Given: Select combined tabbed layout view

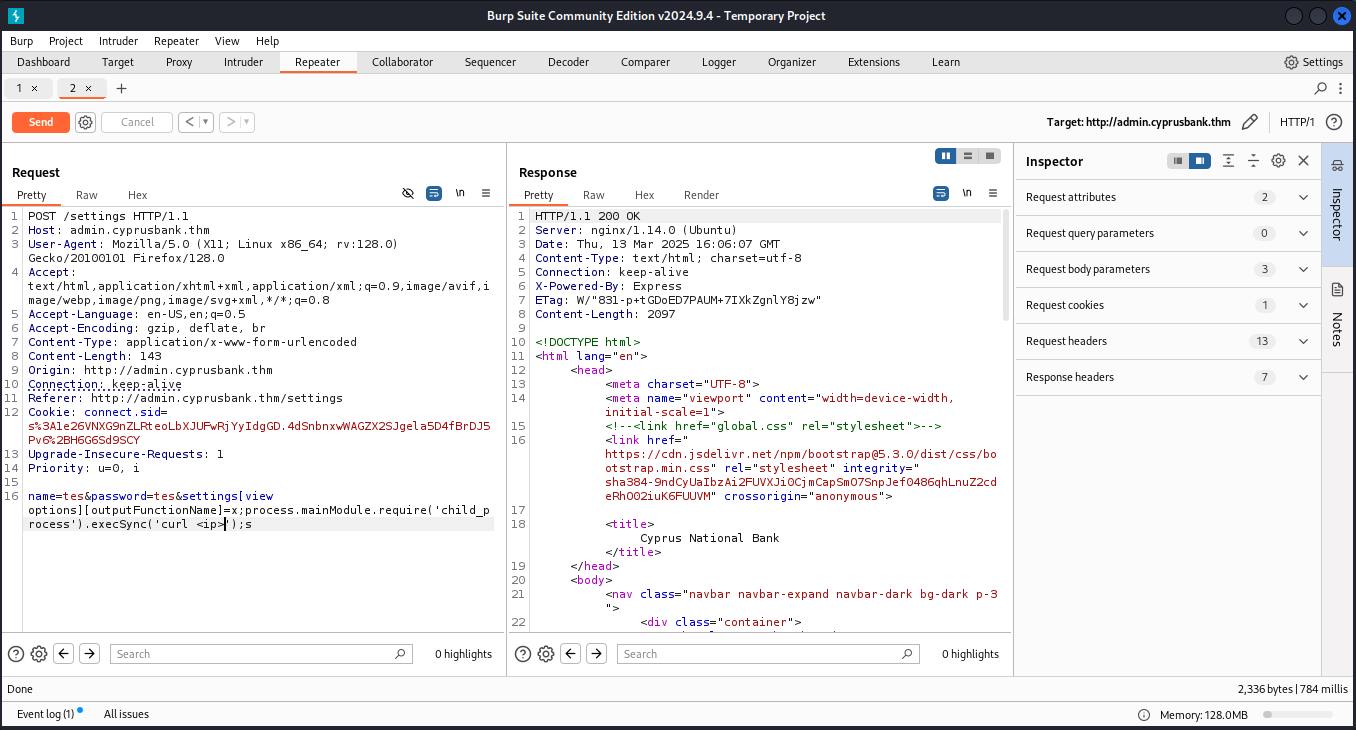Looking at the screenshot, I should click(990, 156).
